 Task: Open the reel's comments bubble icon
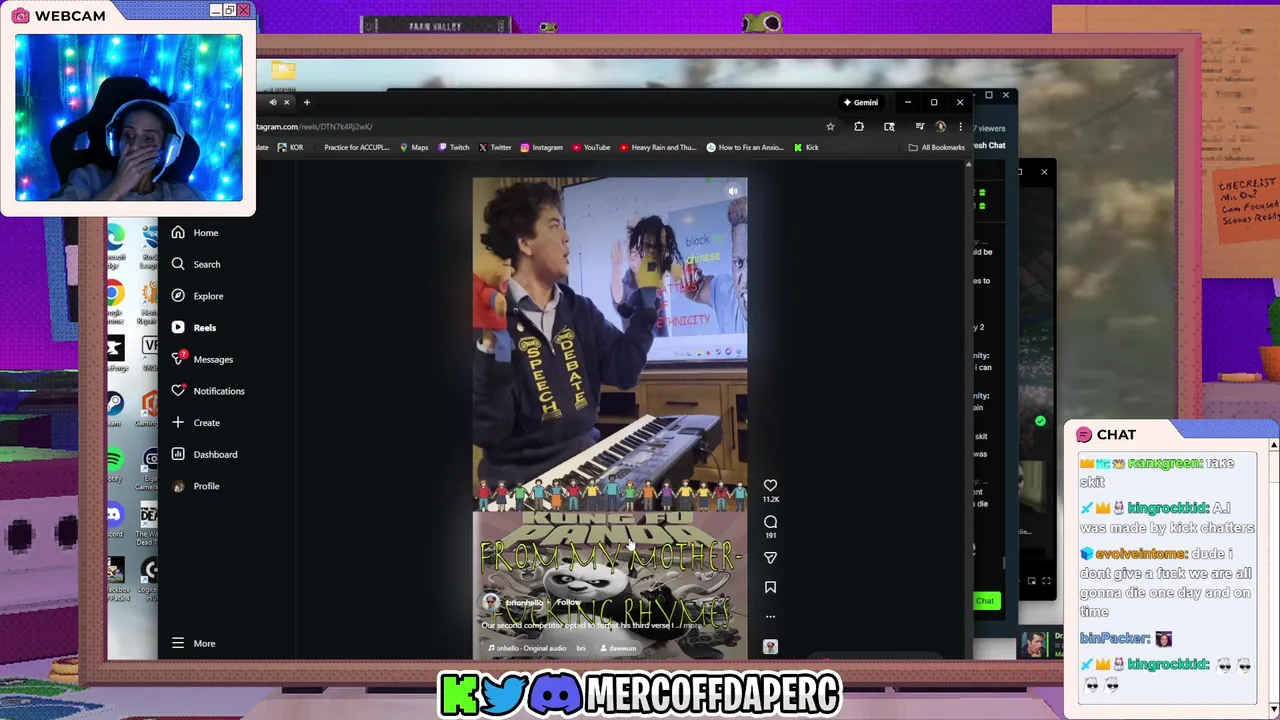pyautogui.click(x=770, y=522)
